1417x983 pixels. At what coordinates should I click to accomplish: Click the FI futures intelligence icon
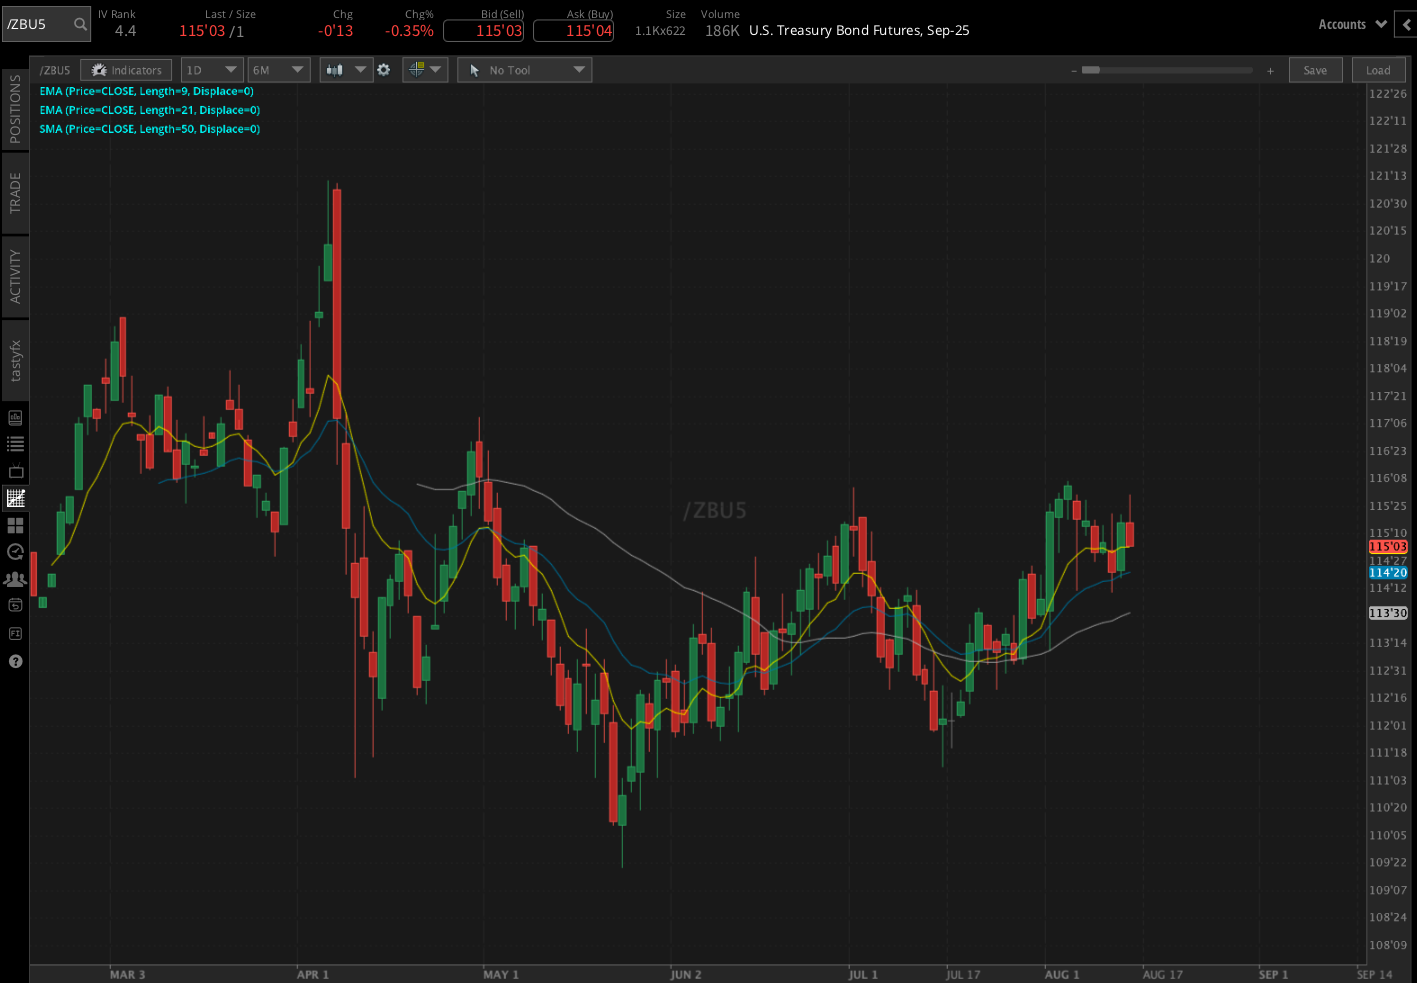pos(15,633)
